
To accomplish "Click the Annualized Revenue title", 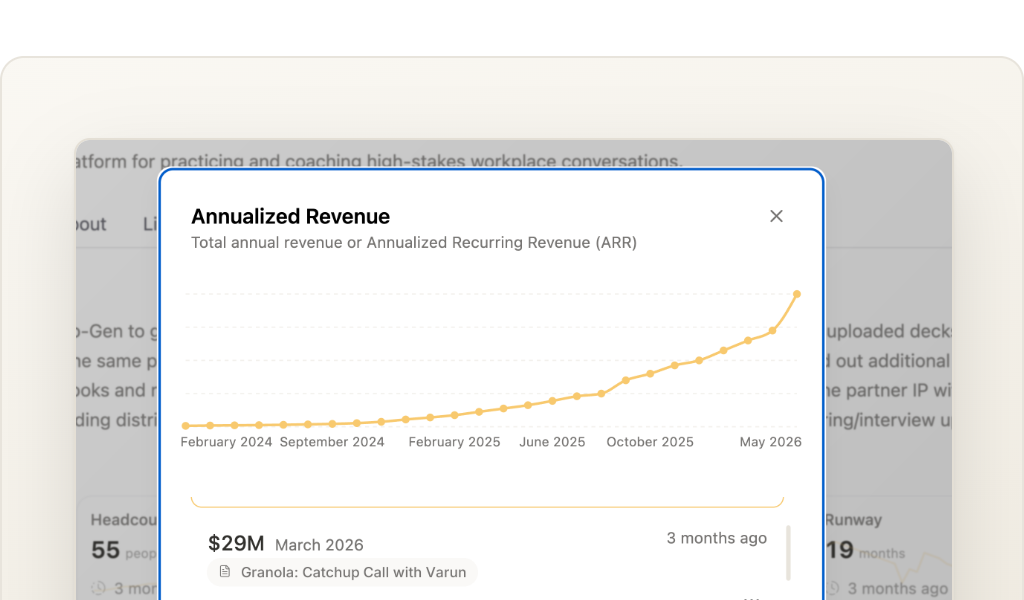I will [x=291, y=216].
